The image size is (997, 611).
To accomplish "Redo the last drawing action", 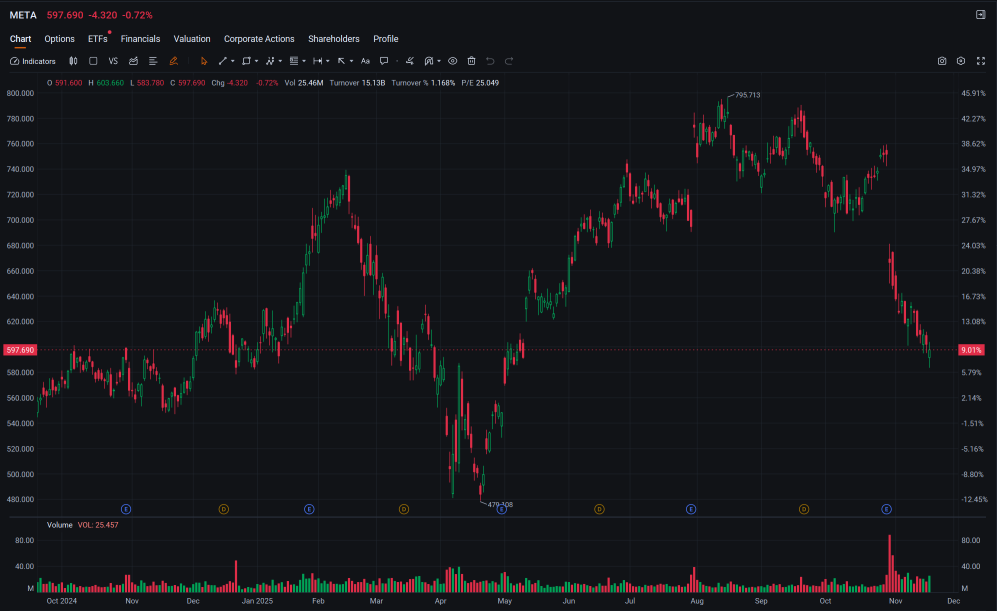I will (x=509, y=61).
